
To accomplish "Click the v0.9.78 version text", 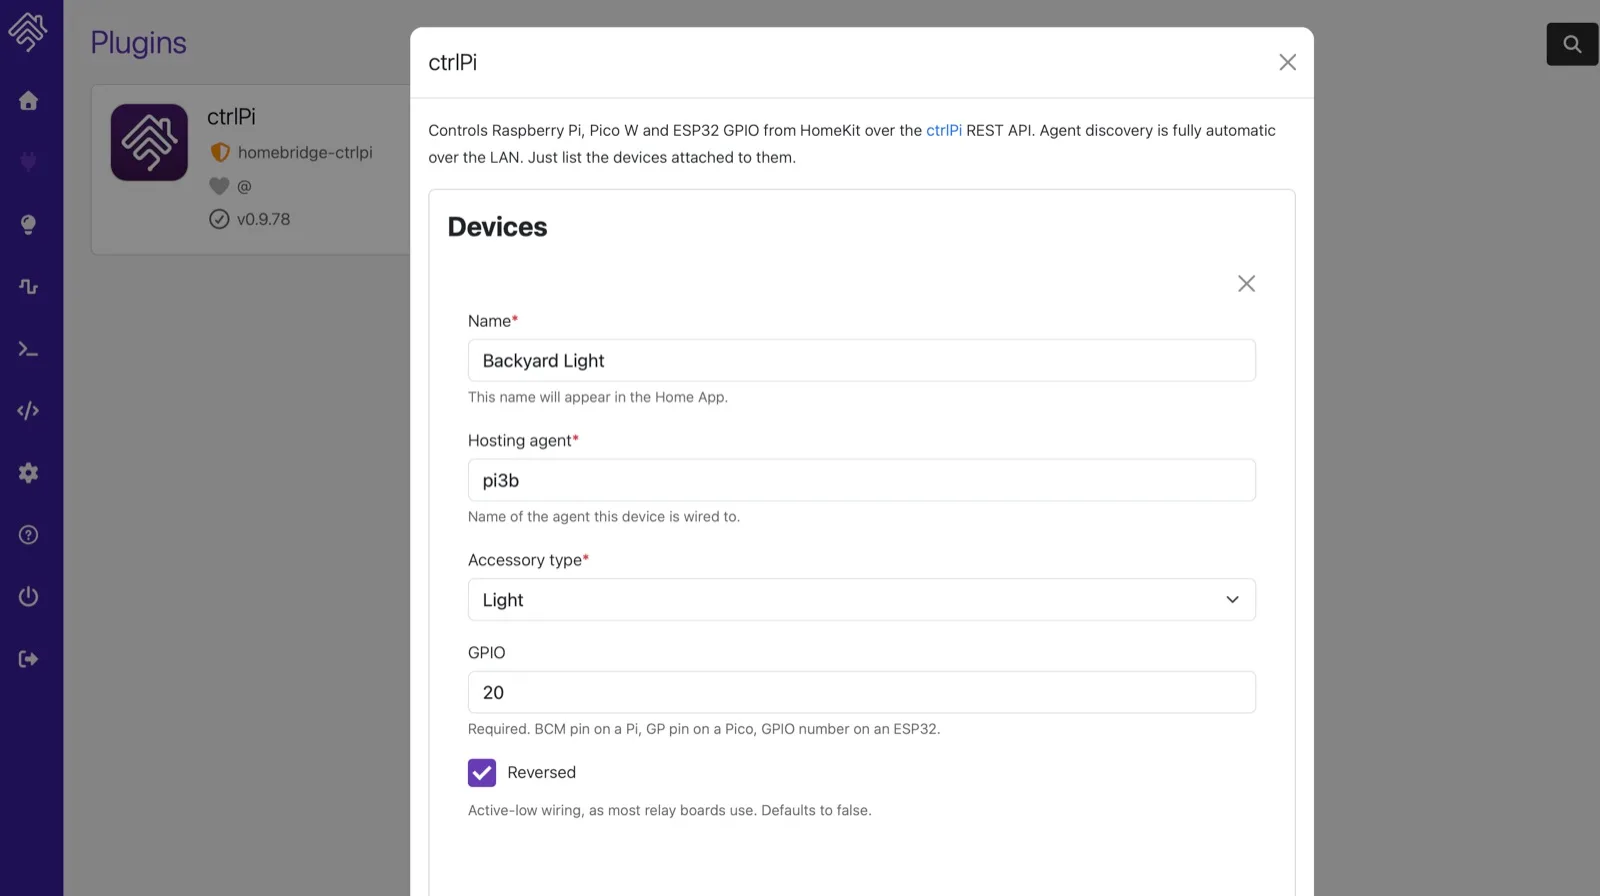I will click(x=263, y=219).
